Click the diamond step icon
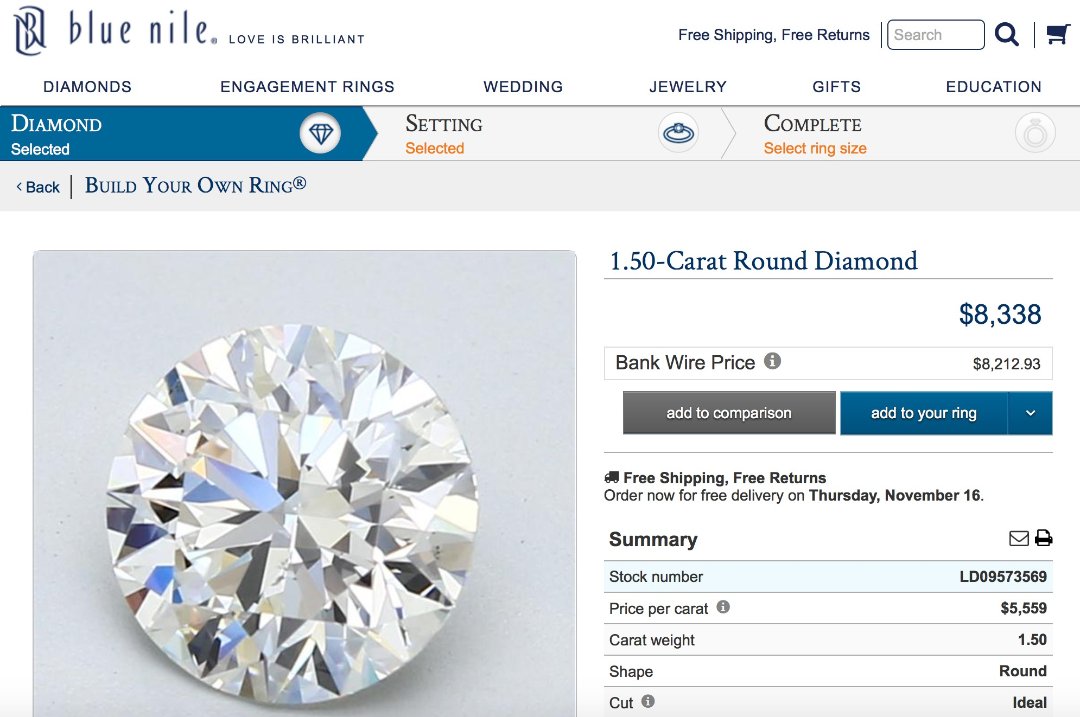Screen dimensions: 1080x717 [320, 134]
